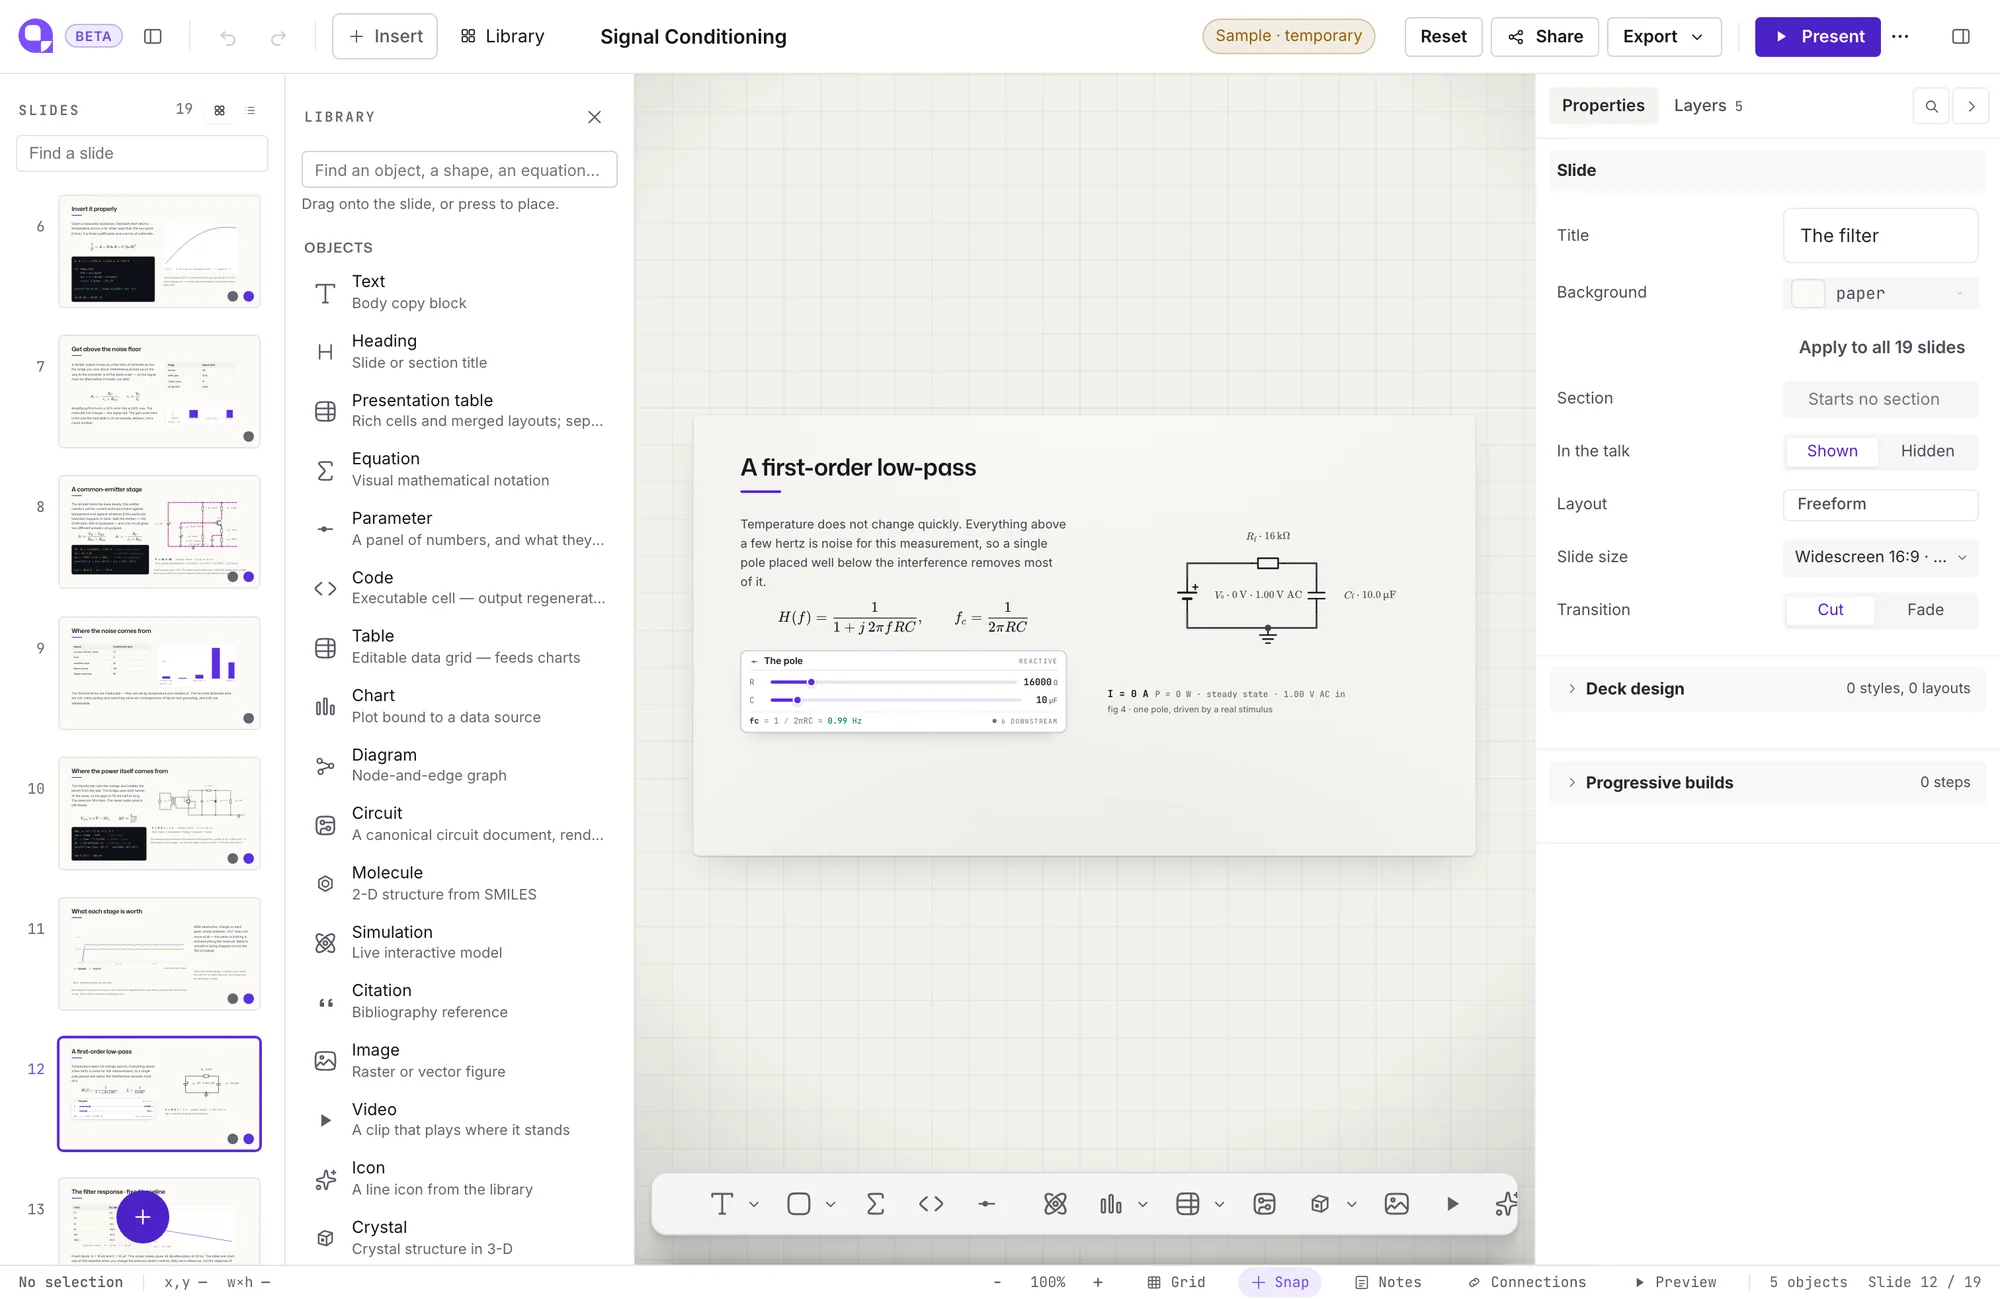The width and height of the screenshot is (2000, 1299).
Task: Toggle Connections in status bar
Action: pyautogui.click(x=1527, y=1282)
